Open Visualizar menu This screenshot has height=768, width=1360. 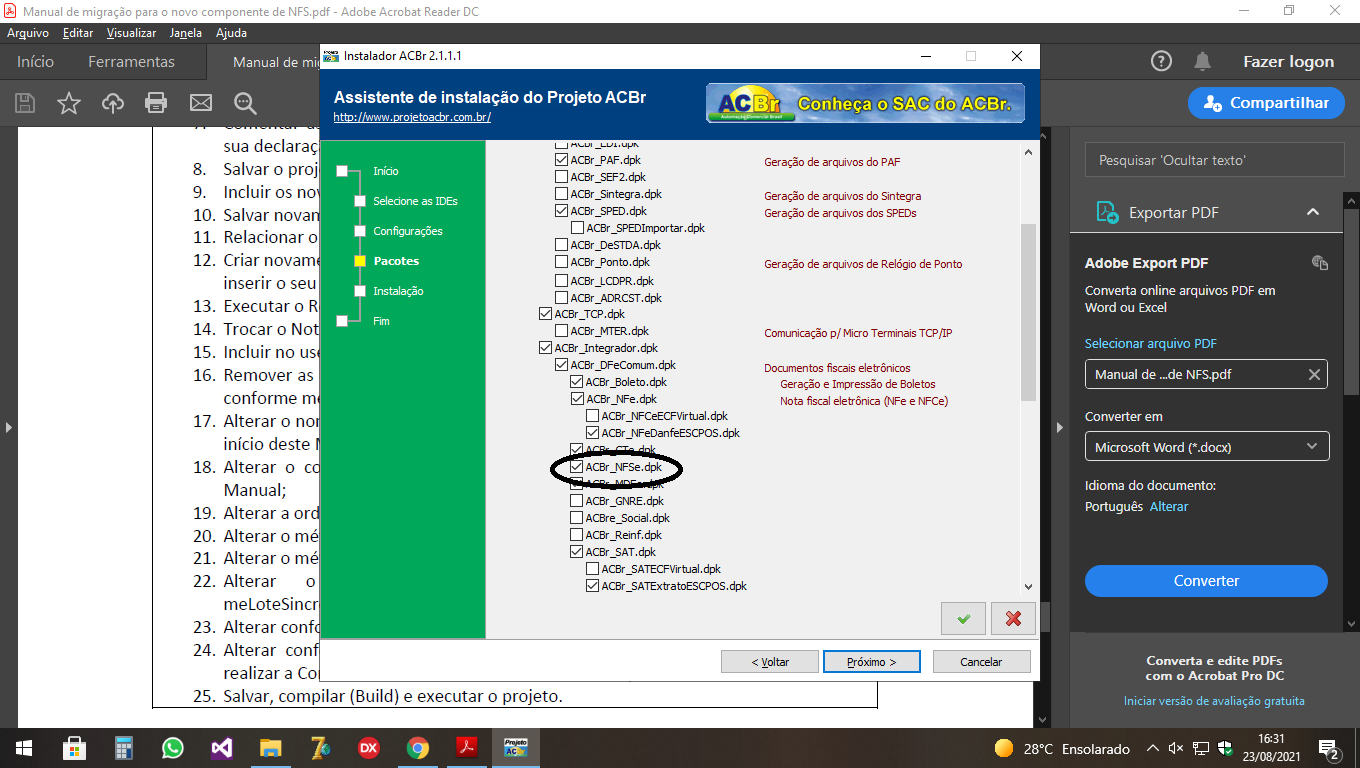point(132,33)
